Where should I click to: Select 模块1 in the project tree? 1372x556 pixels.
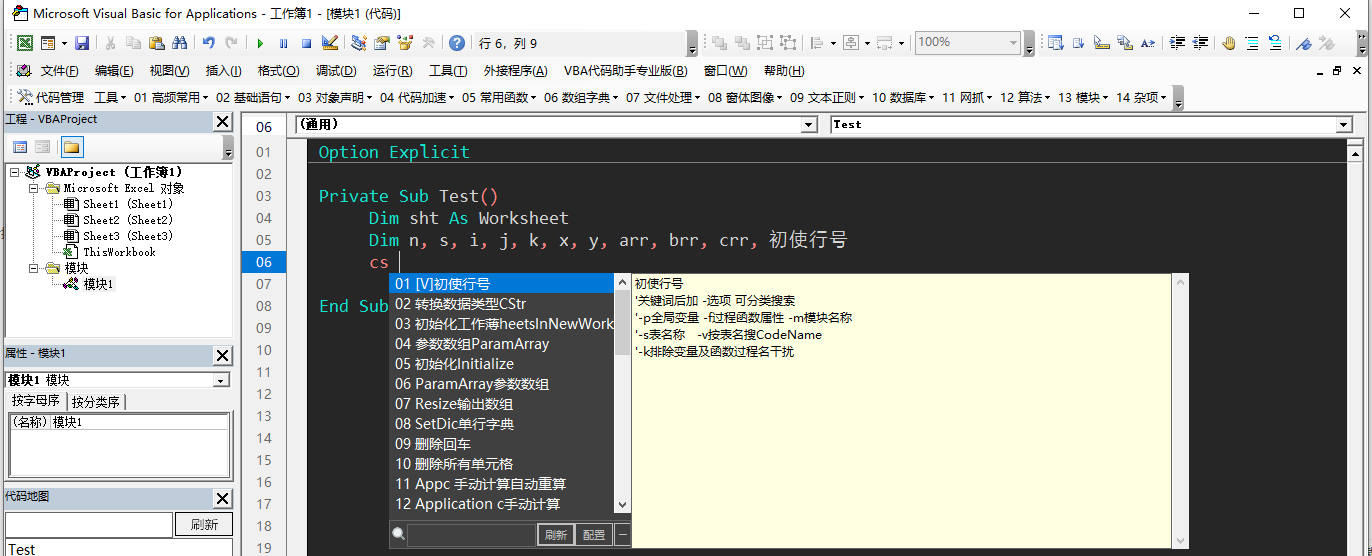[98, 284]
